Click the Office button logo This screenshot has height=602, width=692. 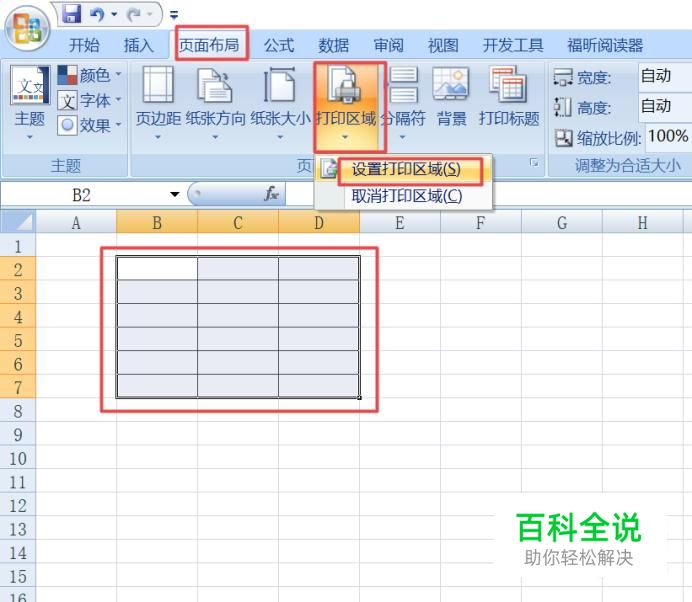(27, 30)
